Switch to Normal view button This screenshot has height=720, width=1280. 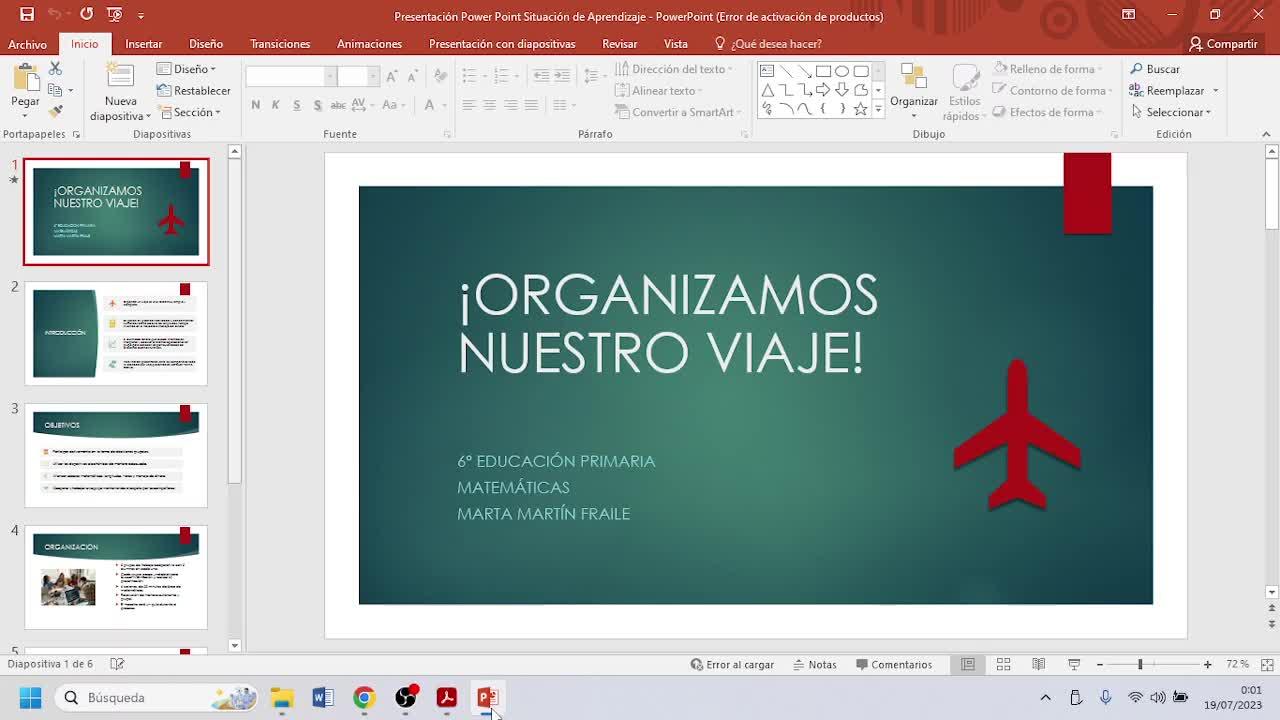968,664
